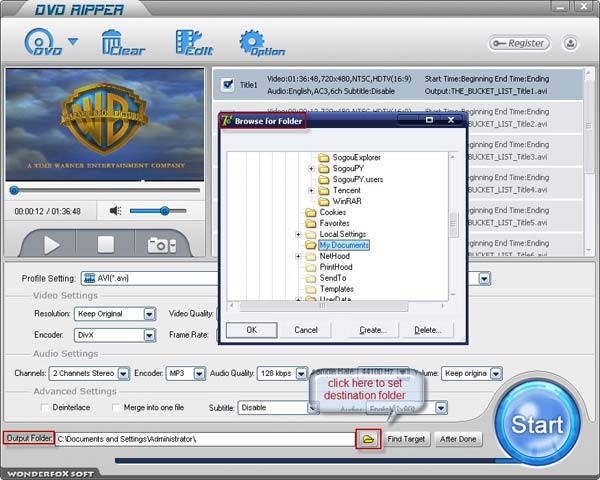This screenshot has height=480, width=600.
Task: Click the After Done button
Action: coord(458,439)
